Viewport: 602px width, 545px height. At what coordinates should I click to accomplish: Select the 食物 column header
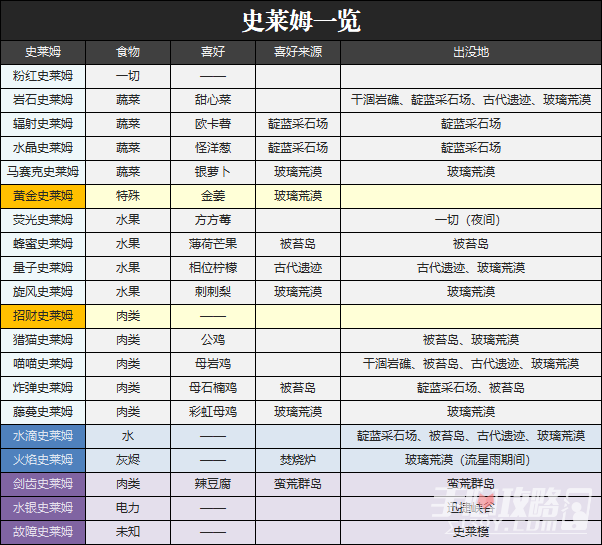coord(128,52)
